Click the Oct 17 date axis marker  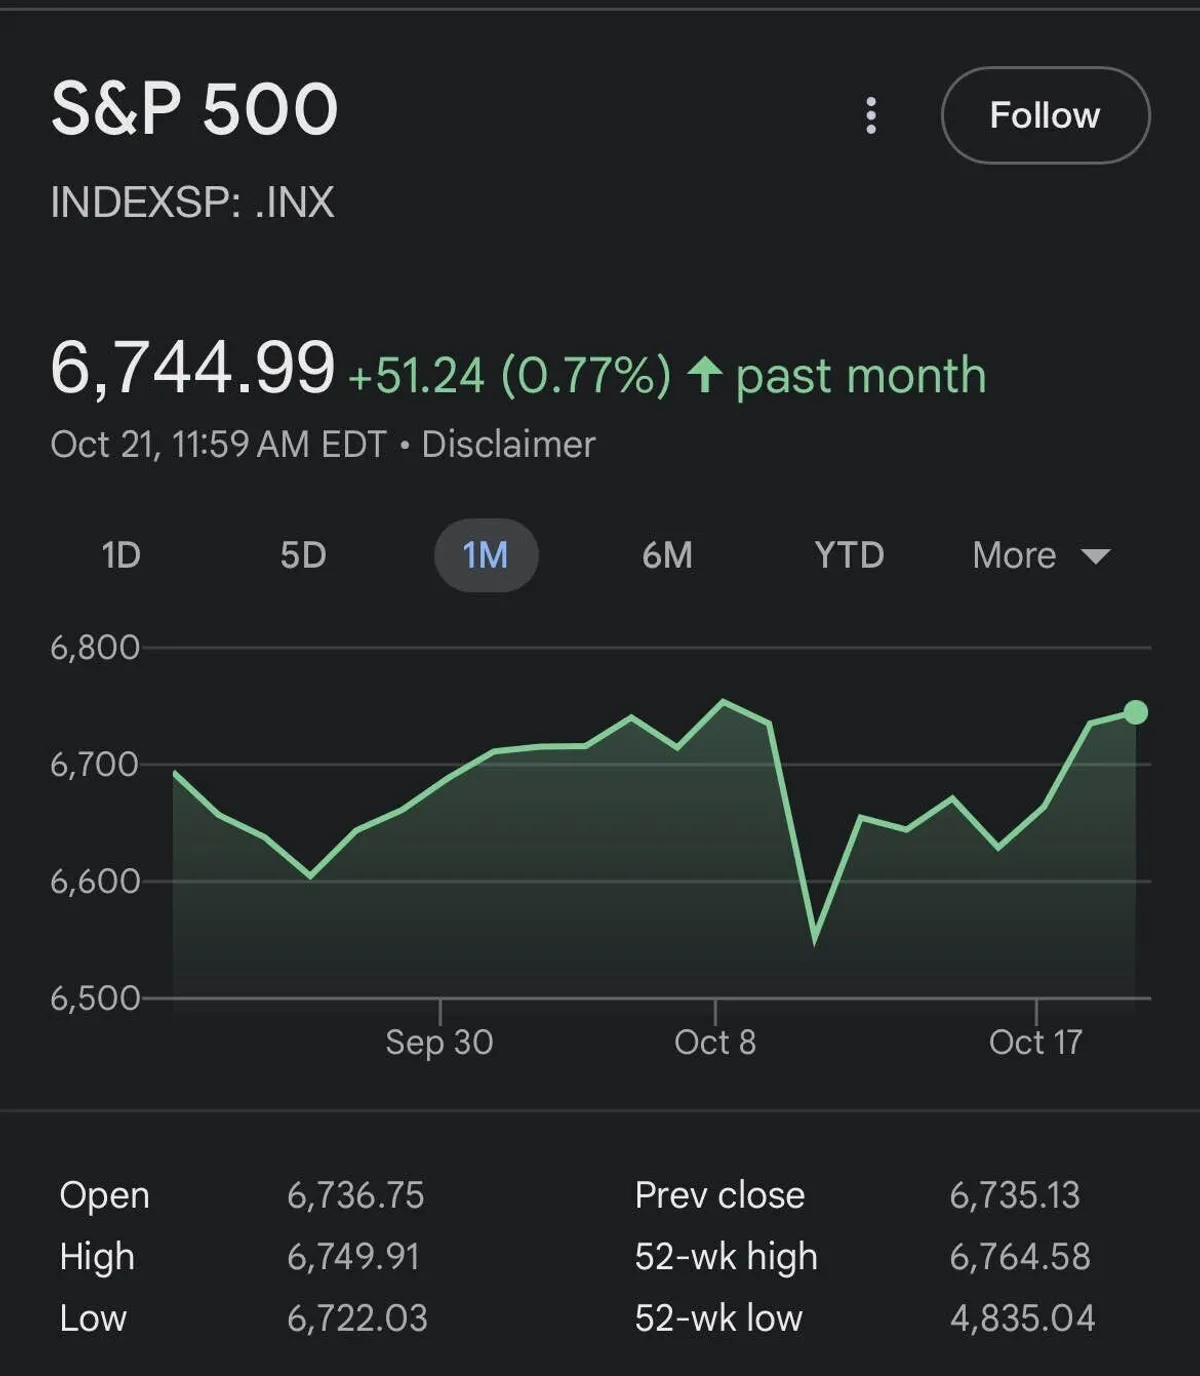(x=1035, y=1042)
